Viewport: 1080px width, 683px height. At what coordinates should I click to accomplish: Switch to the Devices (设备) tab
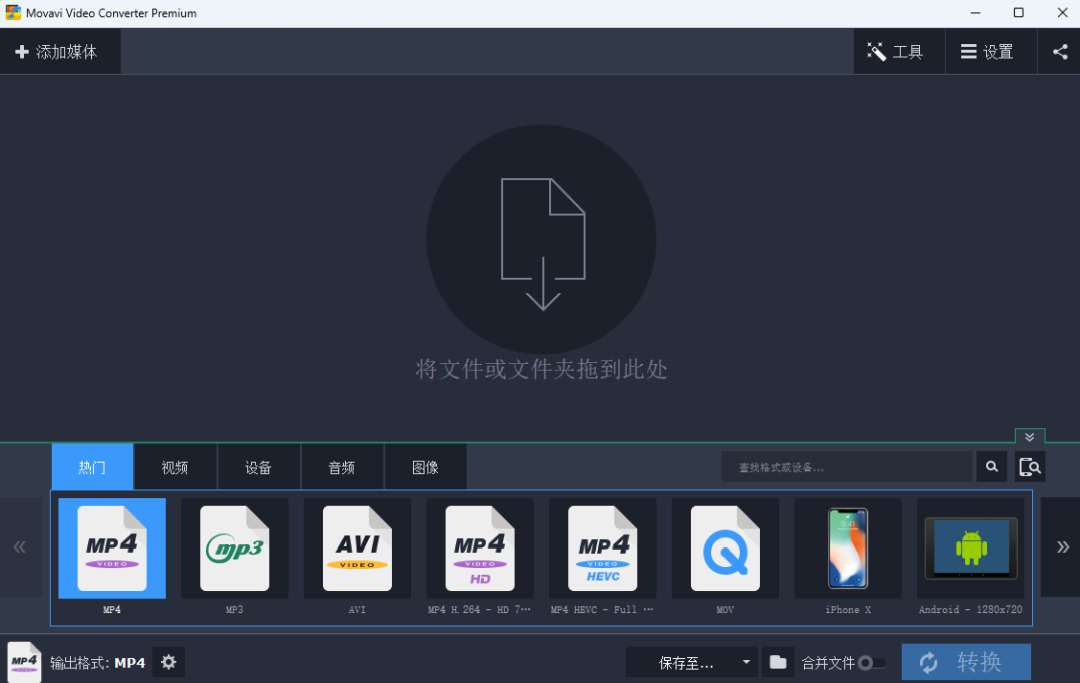258,467
